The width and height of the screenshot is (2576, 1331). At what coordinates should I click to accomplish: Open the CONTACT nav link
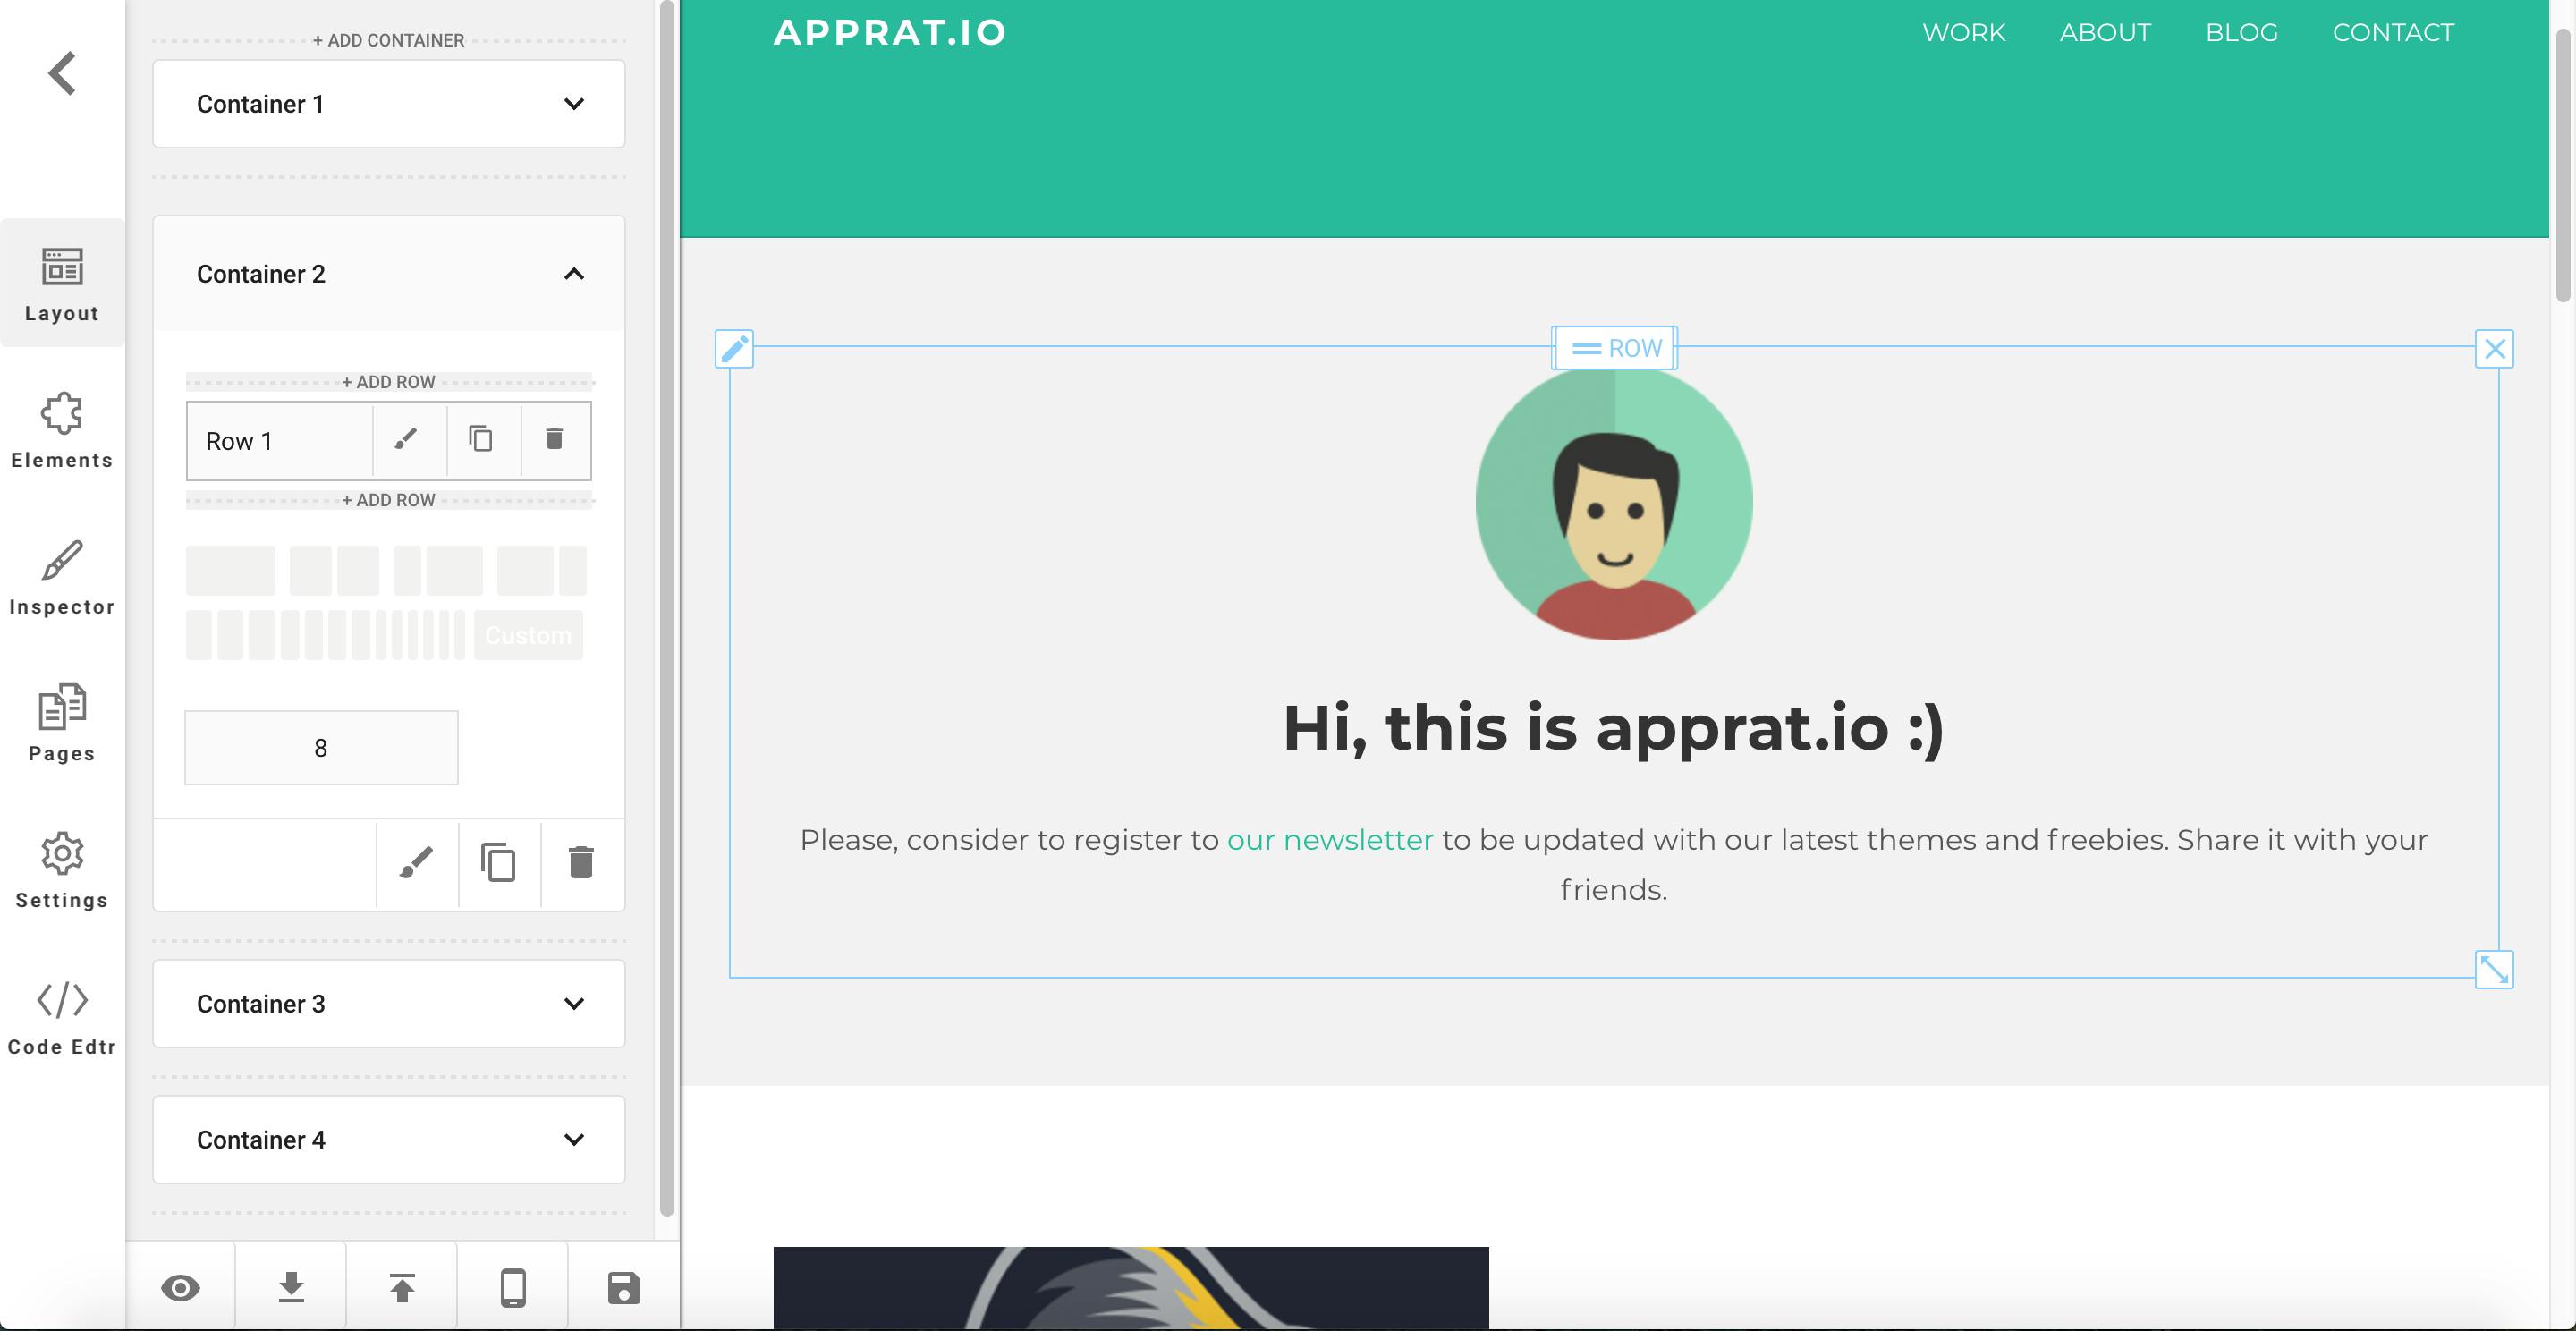[x=2393, y=32]
